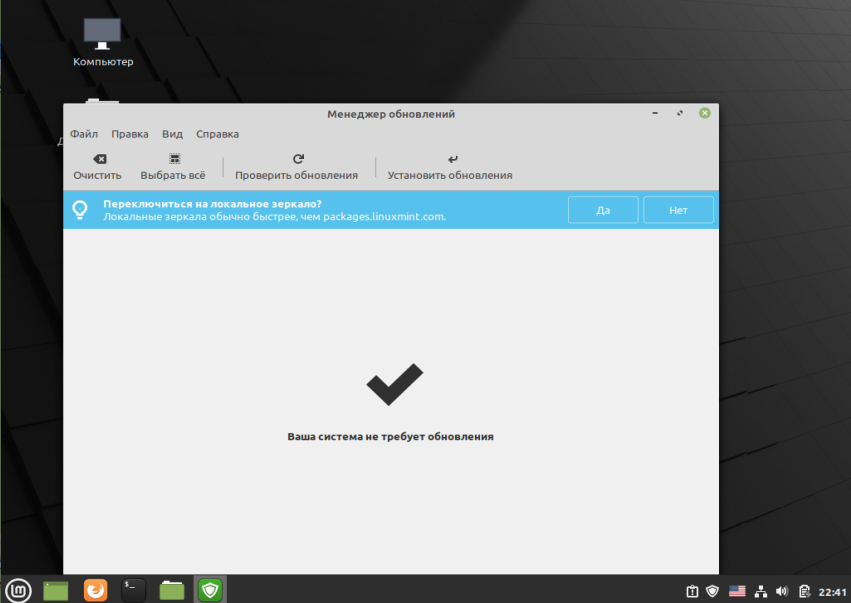Click the lightbulb hint icon
851x603 pixels.
pyautogui.click(x=80, y=210)
